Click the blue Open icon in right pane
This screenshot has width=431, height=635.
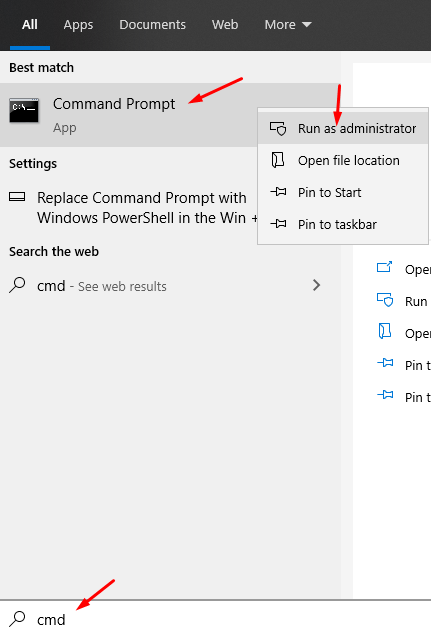[x=384, y=267]
